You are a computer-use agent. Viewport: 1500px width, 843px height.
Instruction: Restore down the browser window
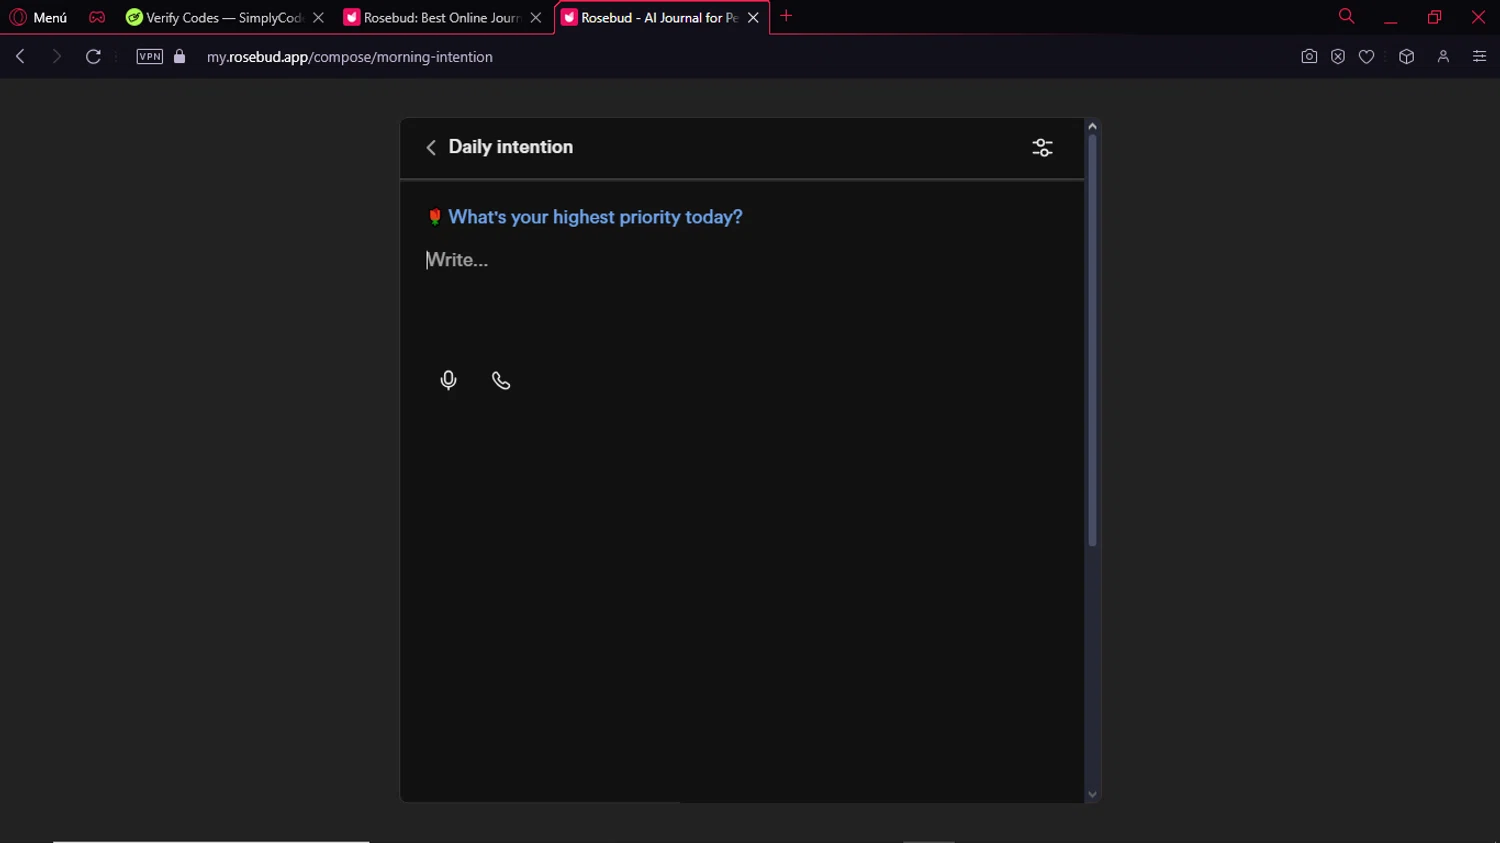(x=1434, y=17)
